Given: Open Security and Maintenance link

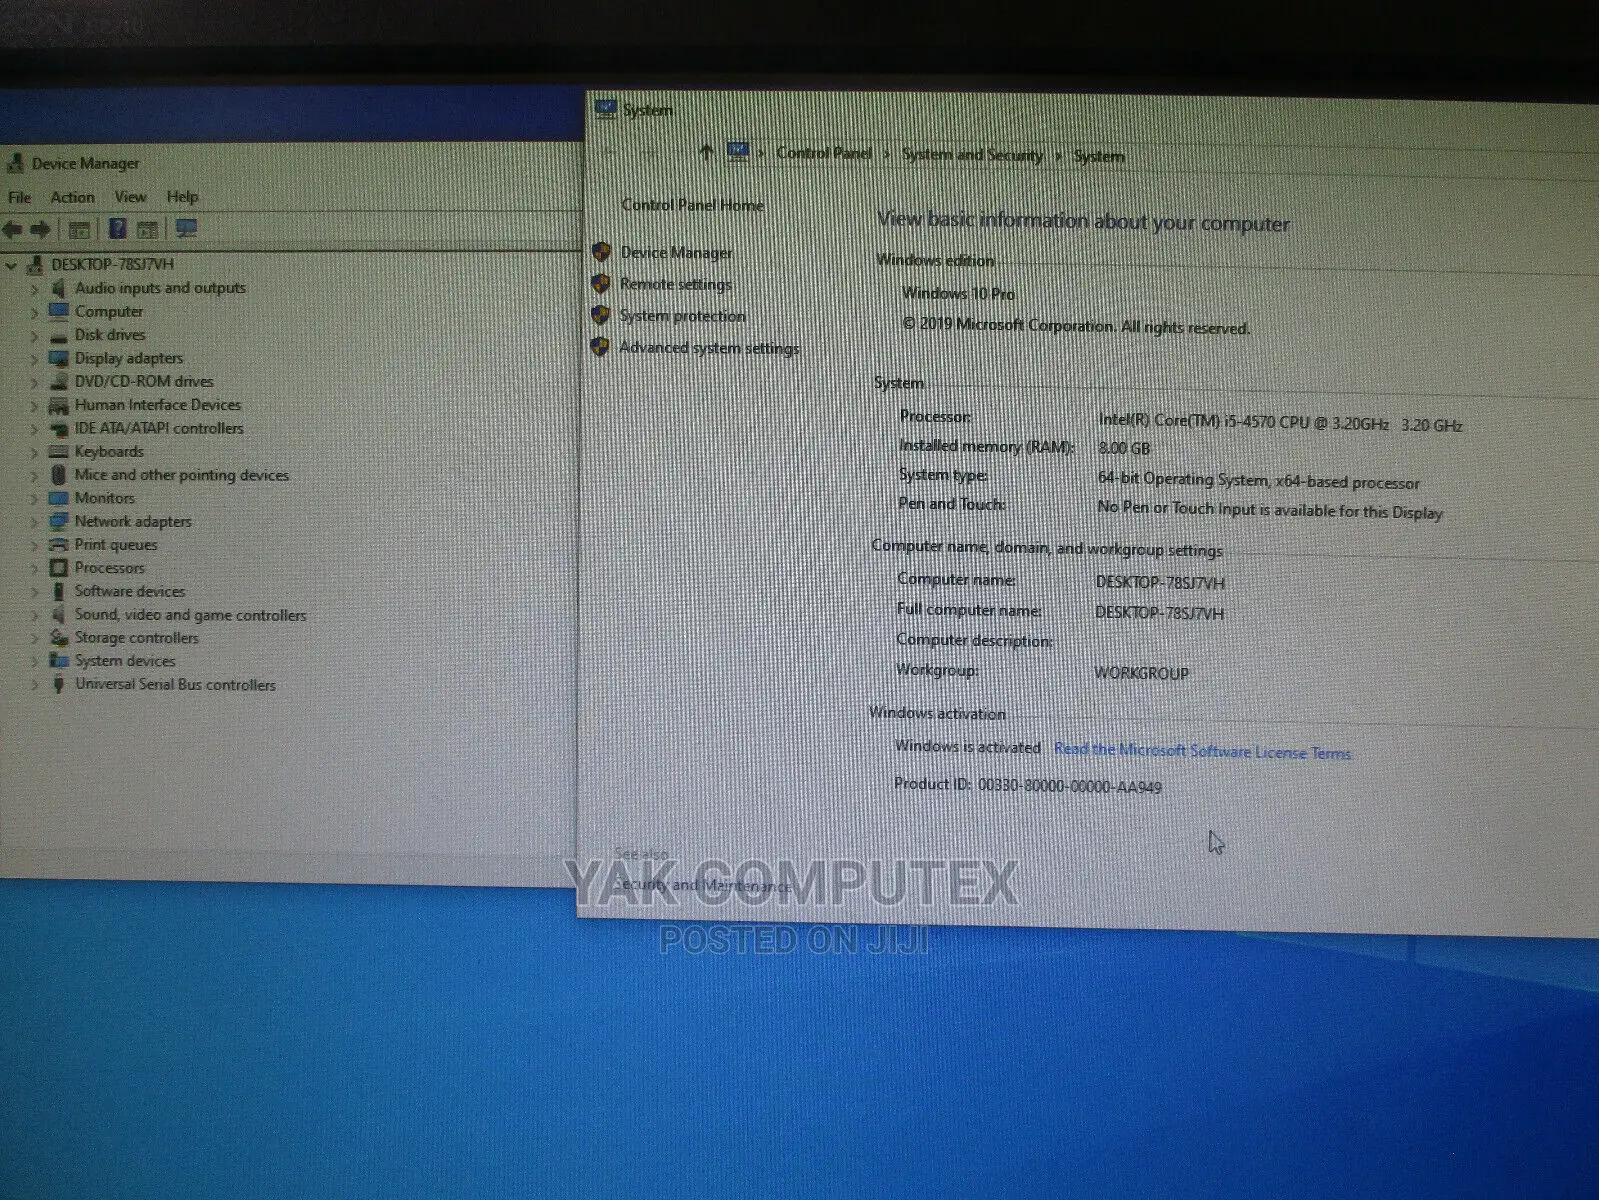Looking at the screenshot, I should [701, 885].
